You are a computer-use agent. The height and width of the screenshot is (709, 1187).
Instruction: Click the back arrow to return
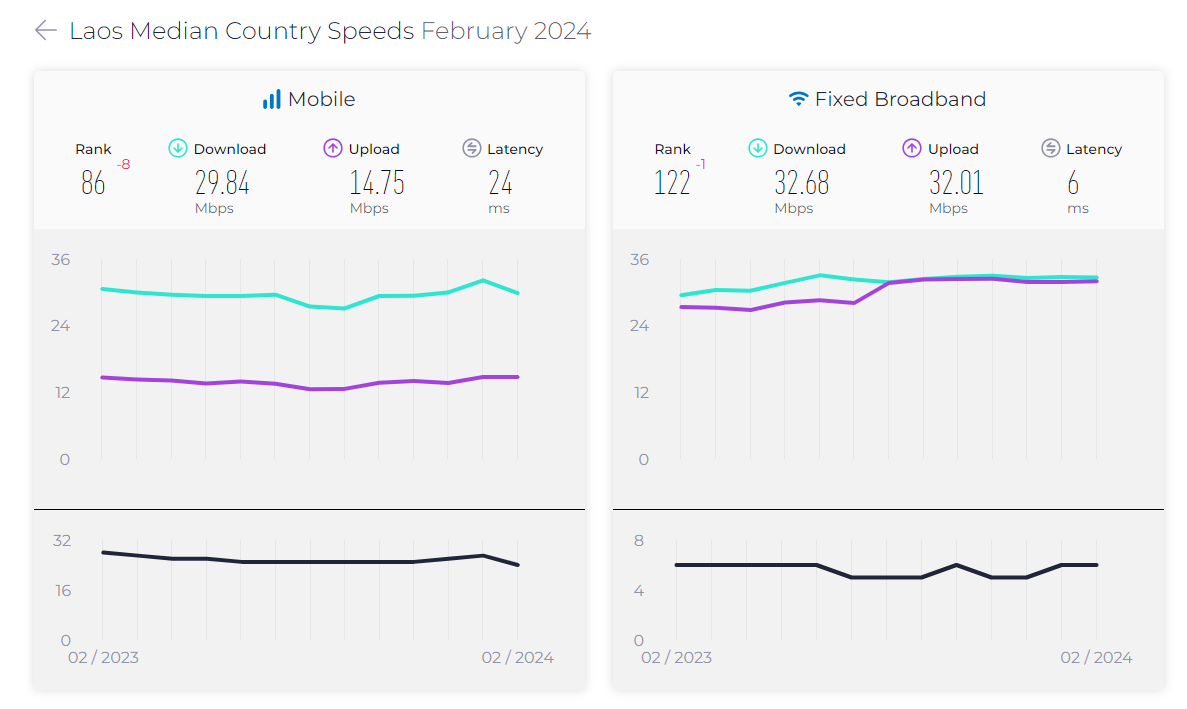[x=45, y=30]
